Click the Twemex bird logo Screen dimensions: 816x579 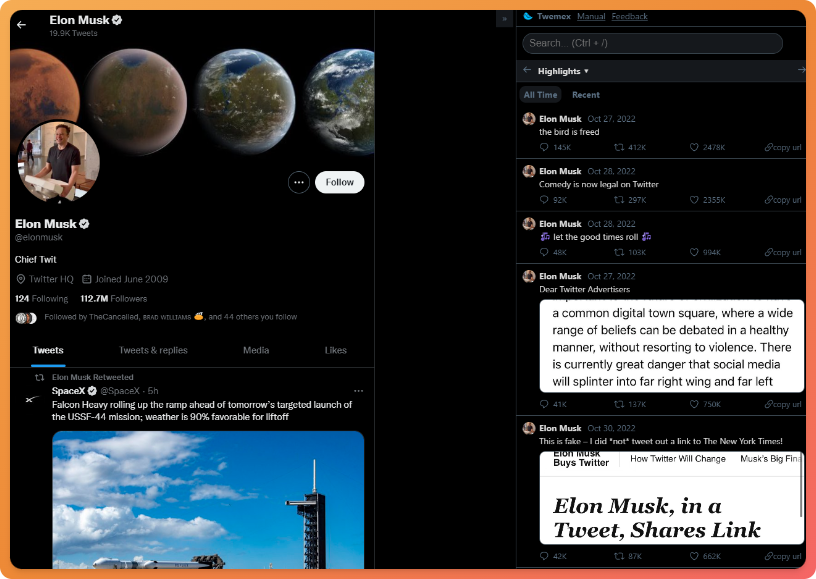tap(528, 16)
